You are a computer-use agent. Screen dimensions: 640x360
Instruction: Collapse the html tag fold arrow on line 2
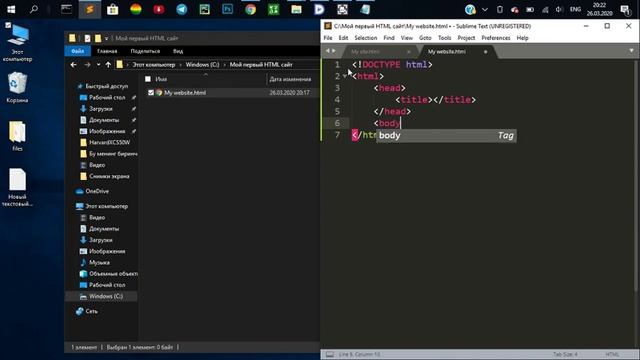[344, 76]
